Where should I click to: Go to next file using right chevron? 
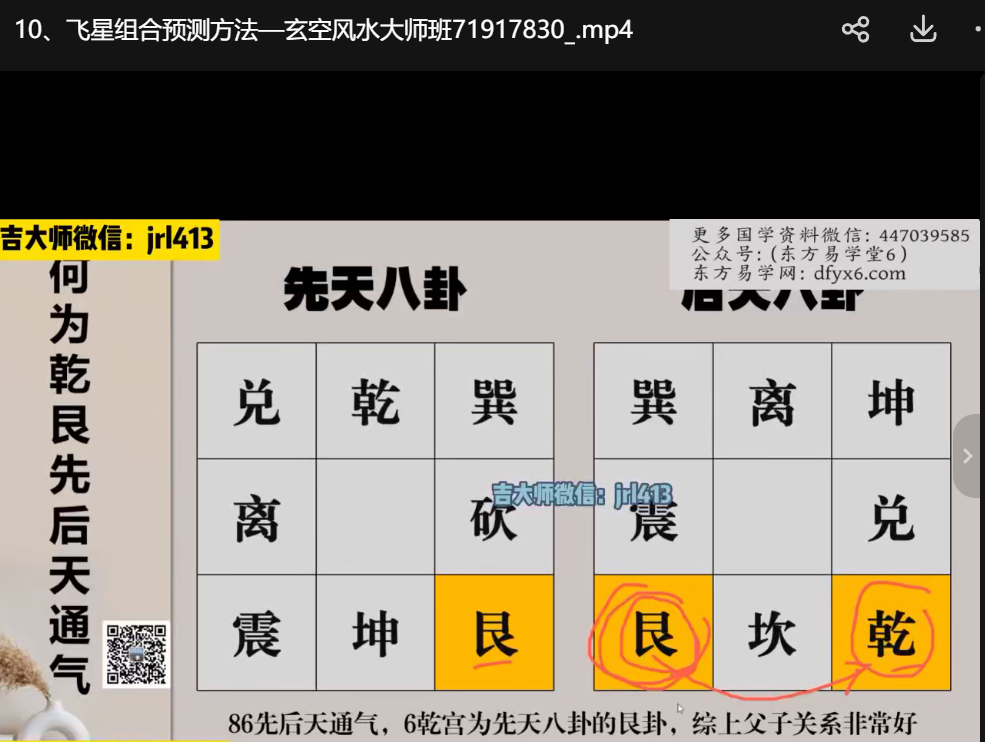click(x=967, y=456)
